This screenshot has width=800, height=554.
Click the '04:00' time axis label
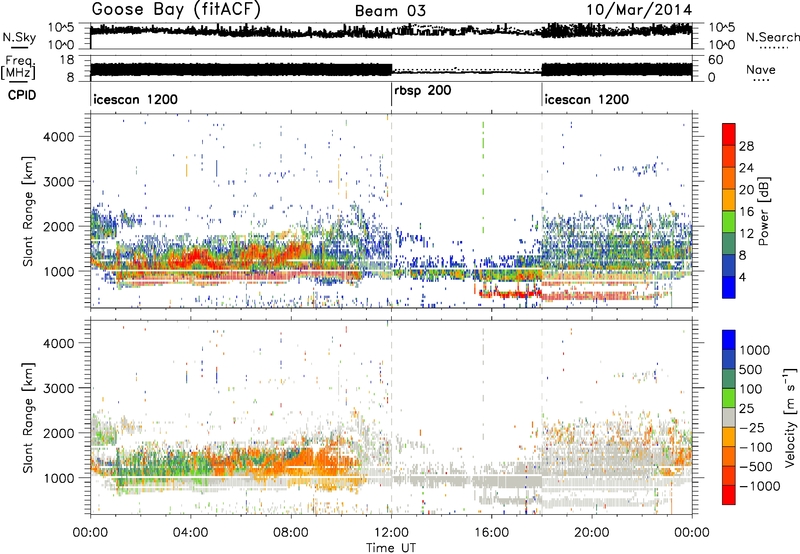(191, 533)
